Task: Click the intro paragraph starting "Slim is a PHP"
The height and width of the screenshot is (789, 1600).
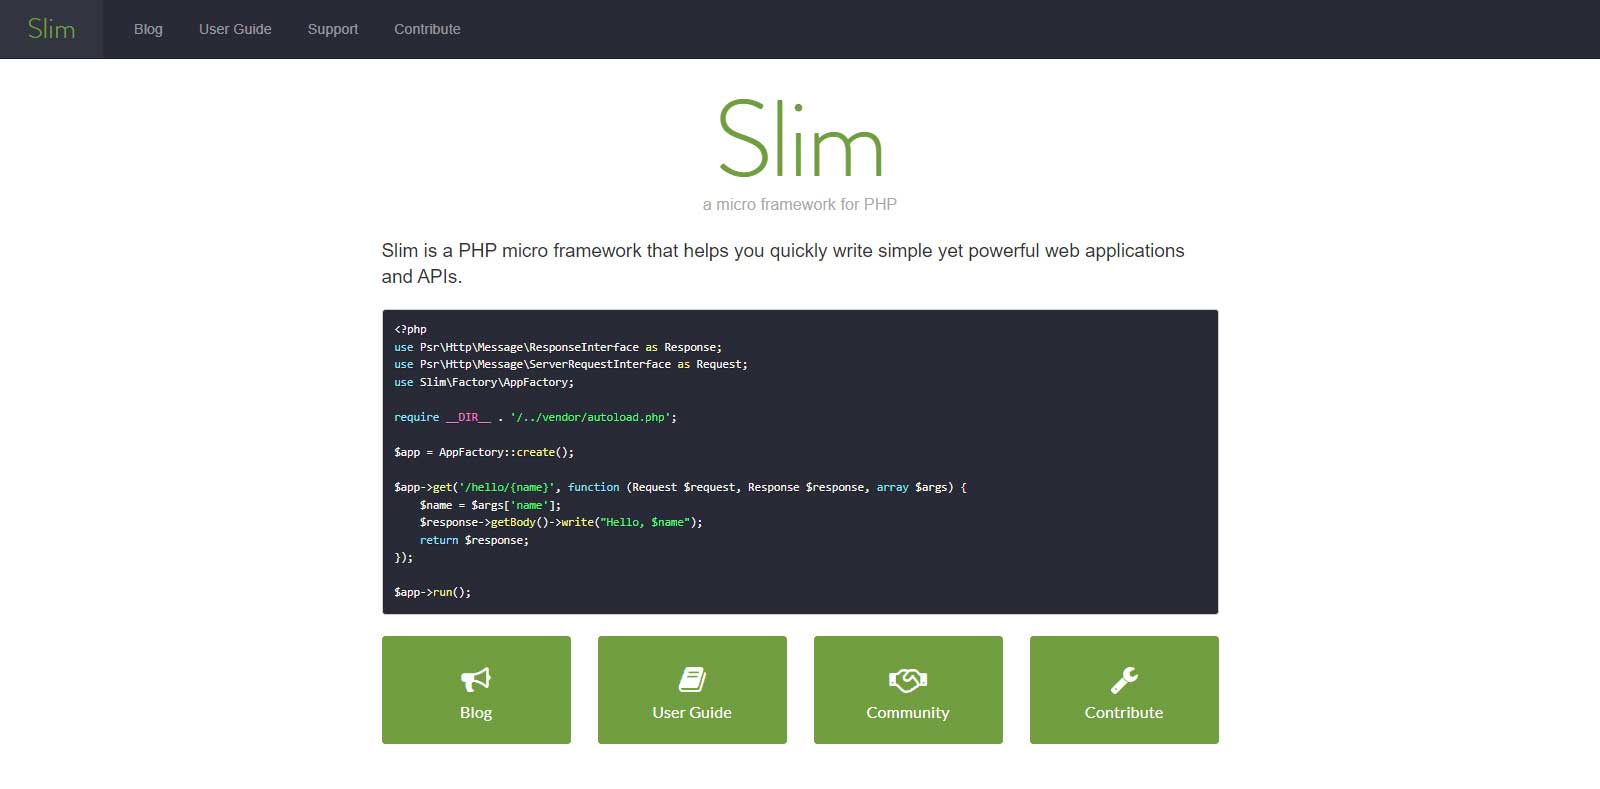Action: tap(783, 263)
